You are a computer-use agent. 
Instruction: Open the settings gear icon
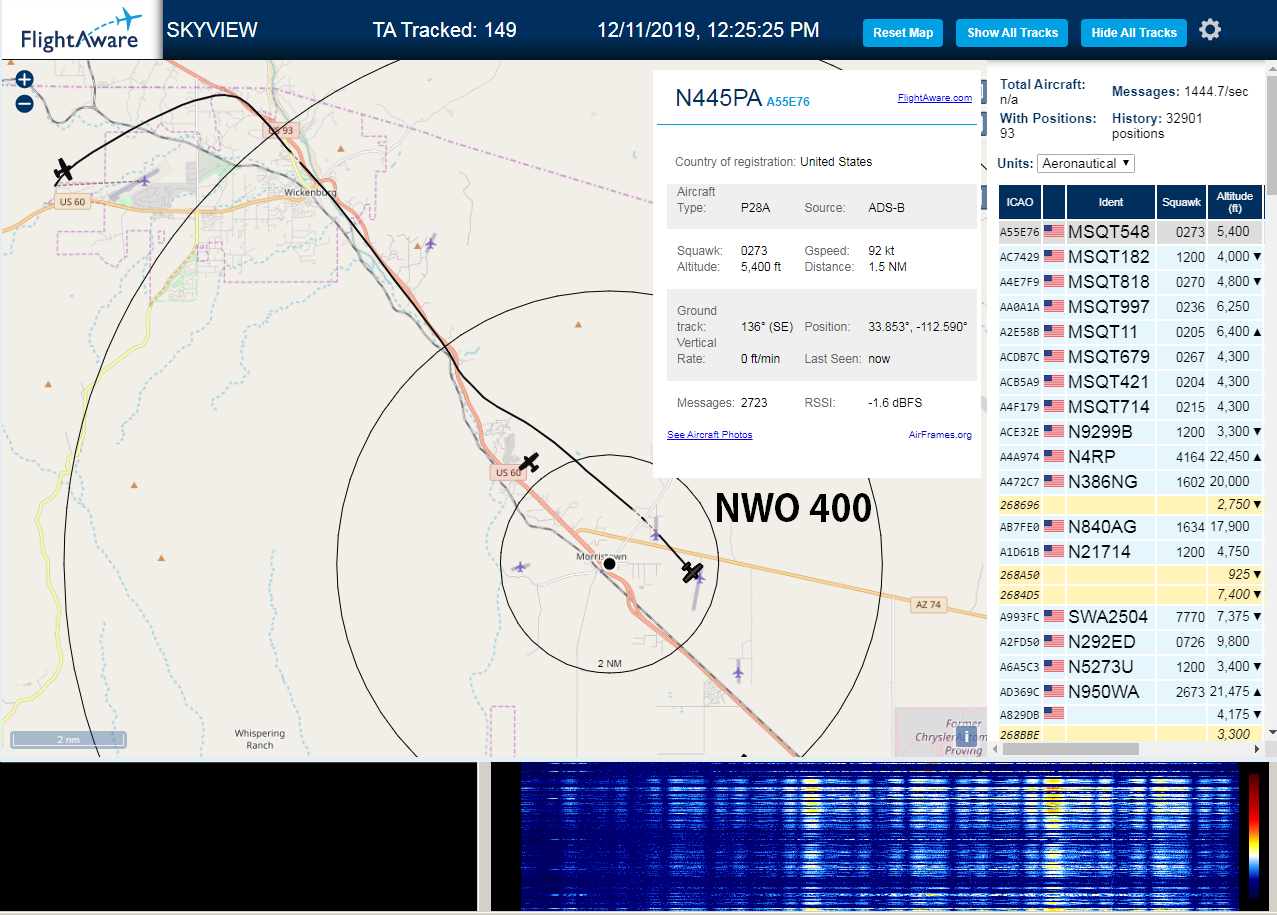coord(1210,30)
